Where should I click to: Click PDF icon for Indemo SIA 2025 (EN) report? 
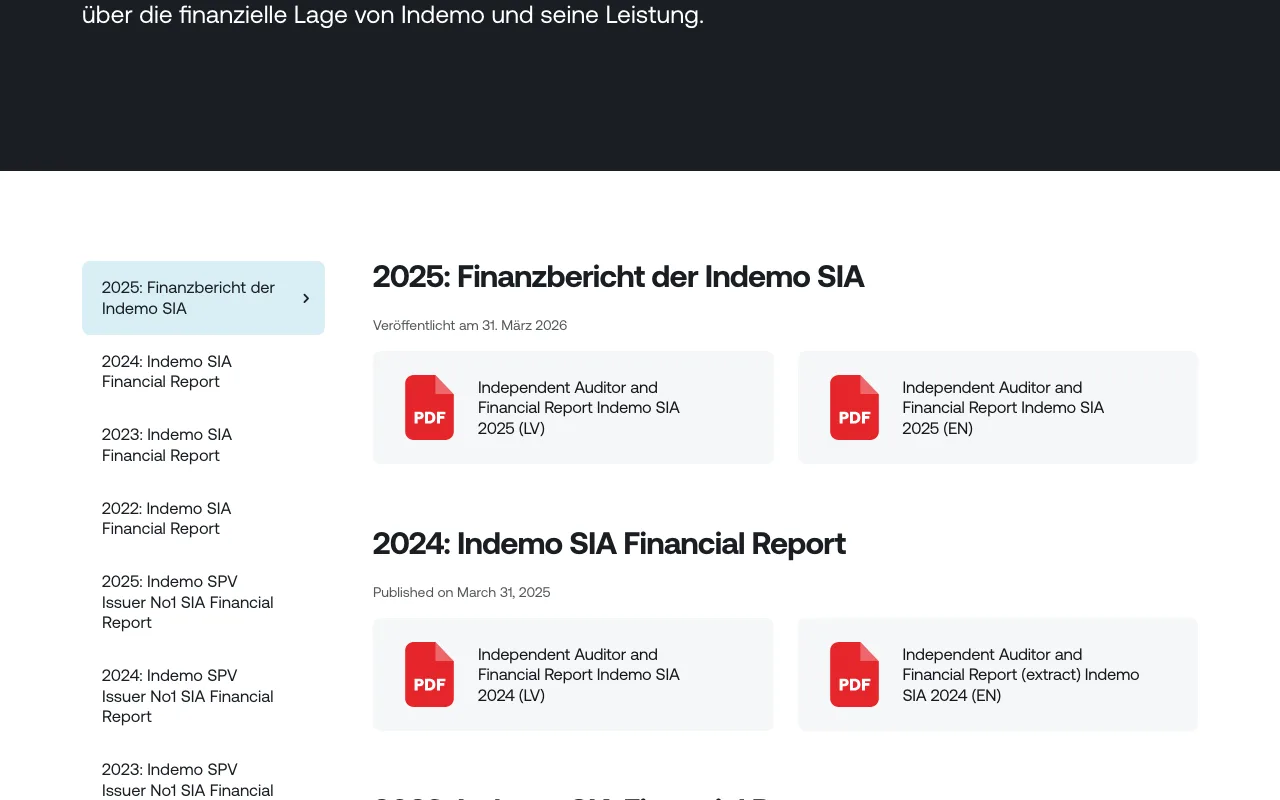(854, 407)
